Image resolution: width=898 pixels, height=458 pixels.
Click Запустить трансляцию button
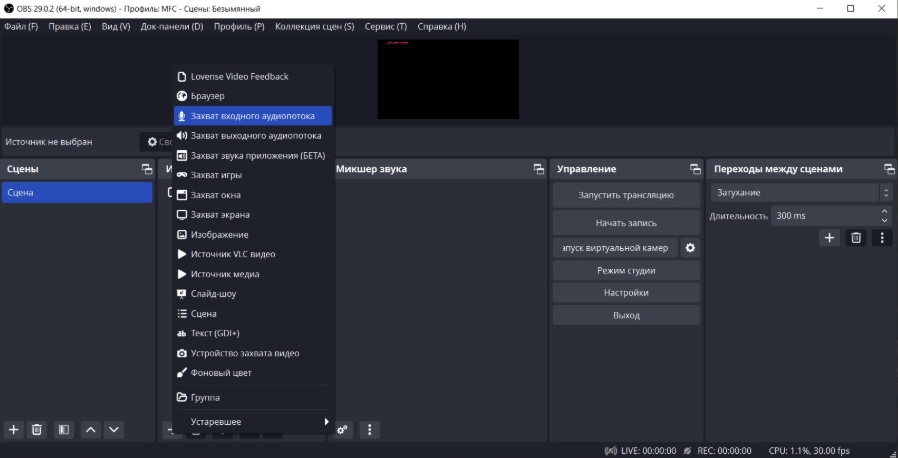click(626, 195)
